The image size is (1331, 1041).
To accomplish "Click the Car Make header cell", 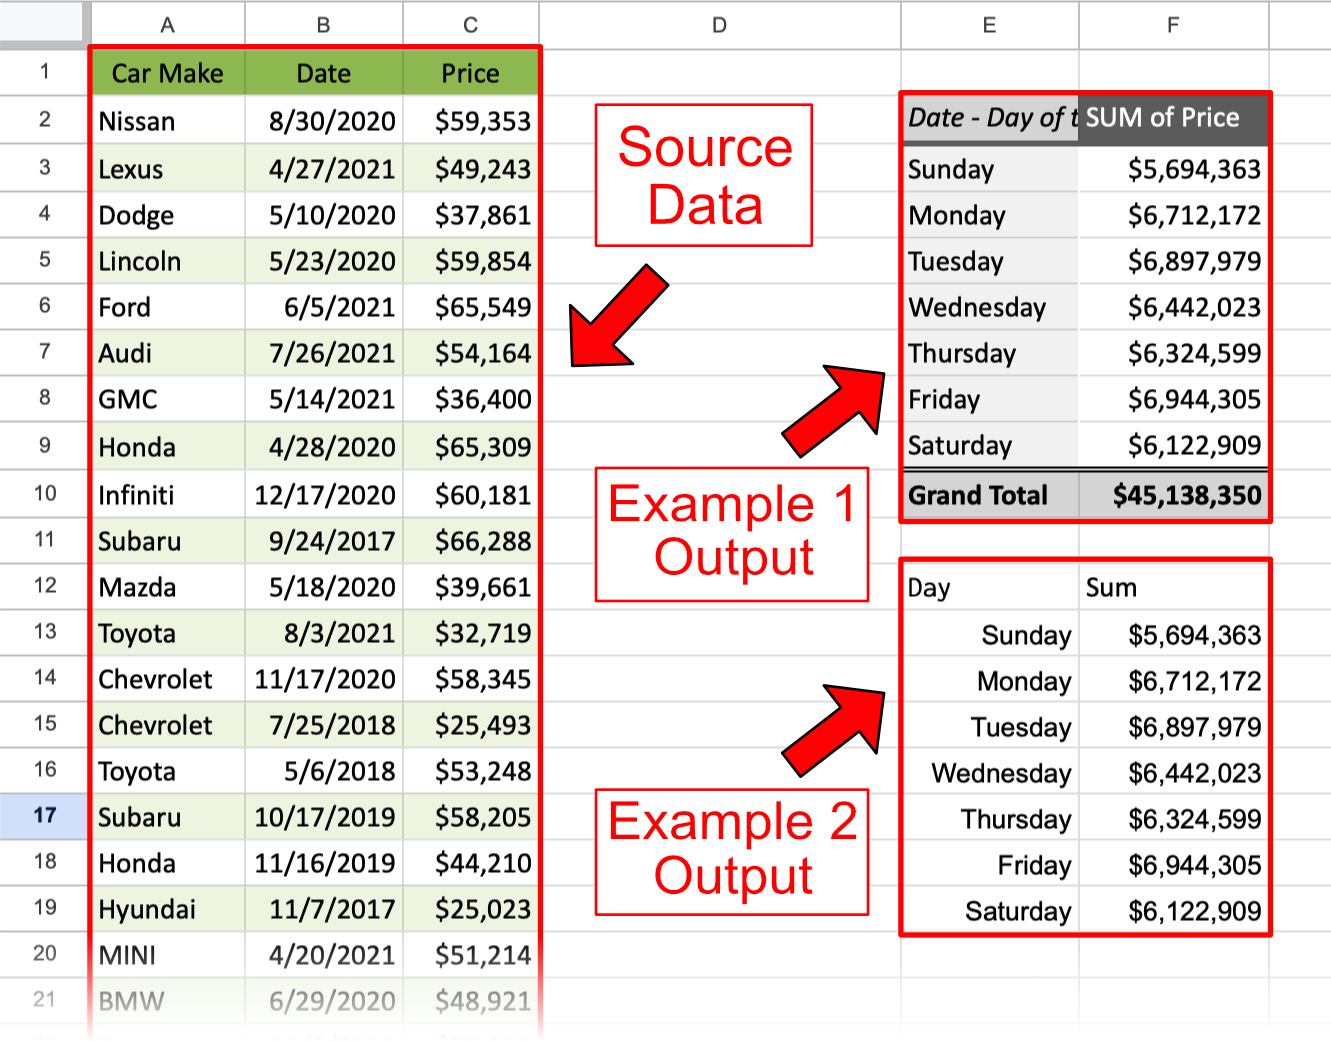I will coord(167,73).
